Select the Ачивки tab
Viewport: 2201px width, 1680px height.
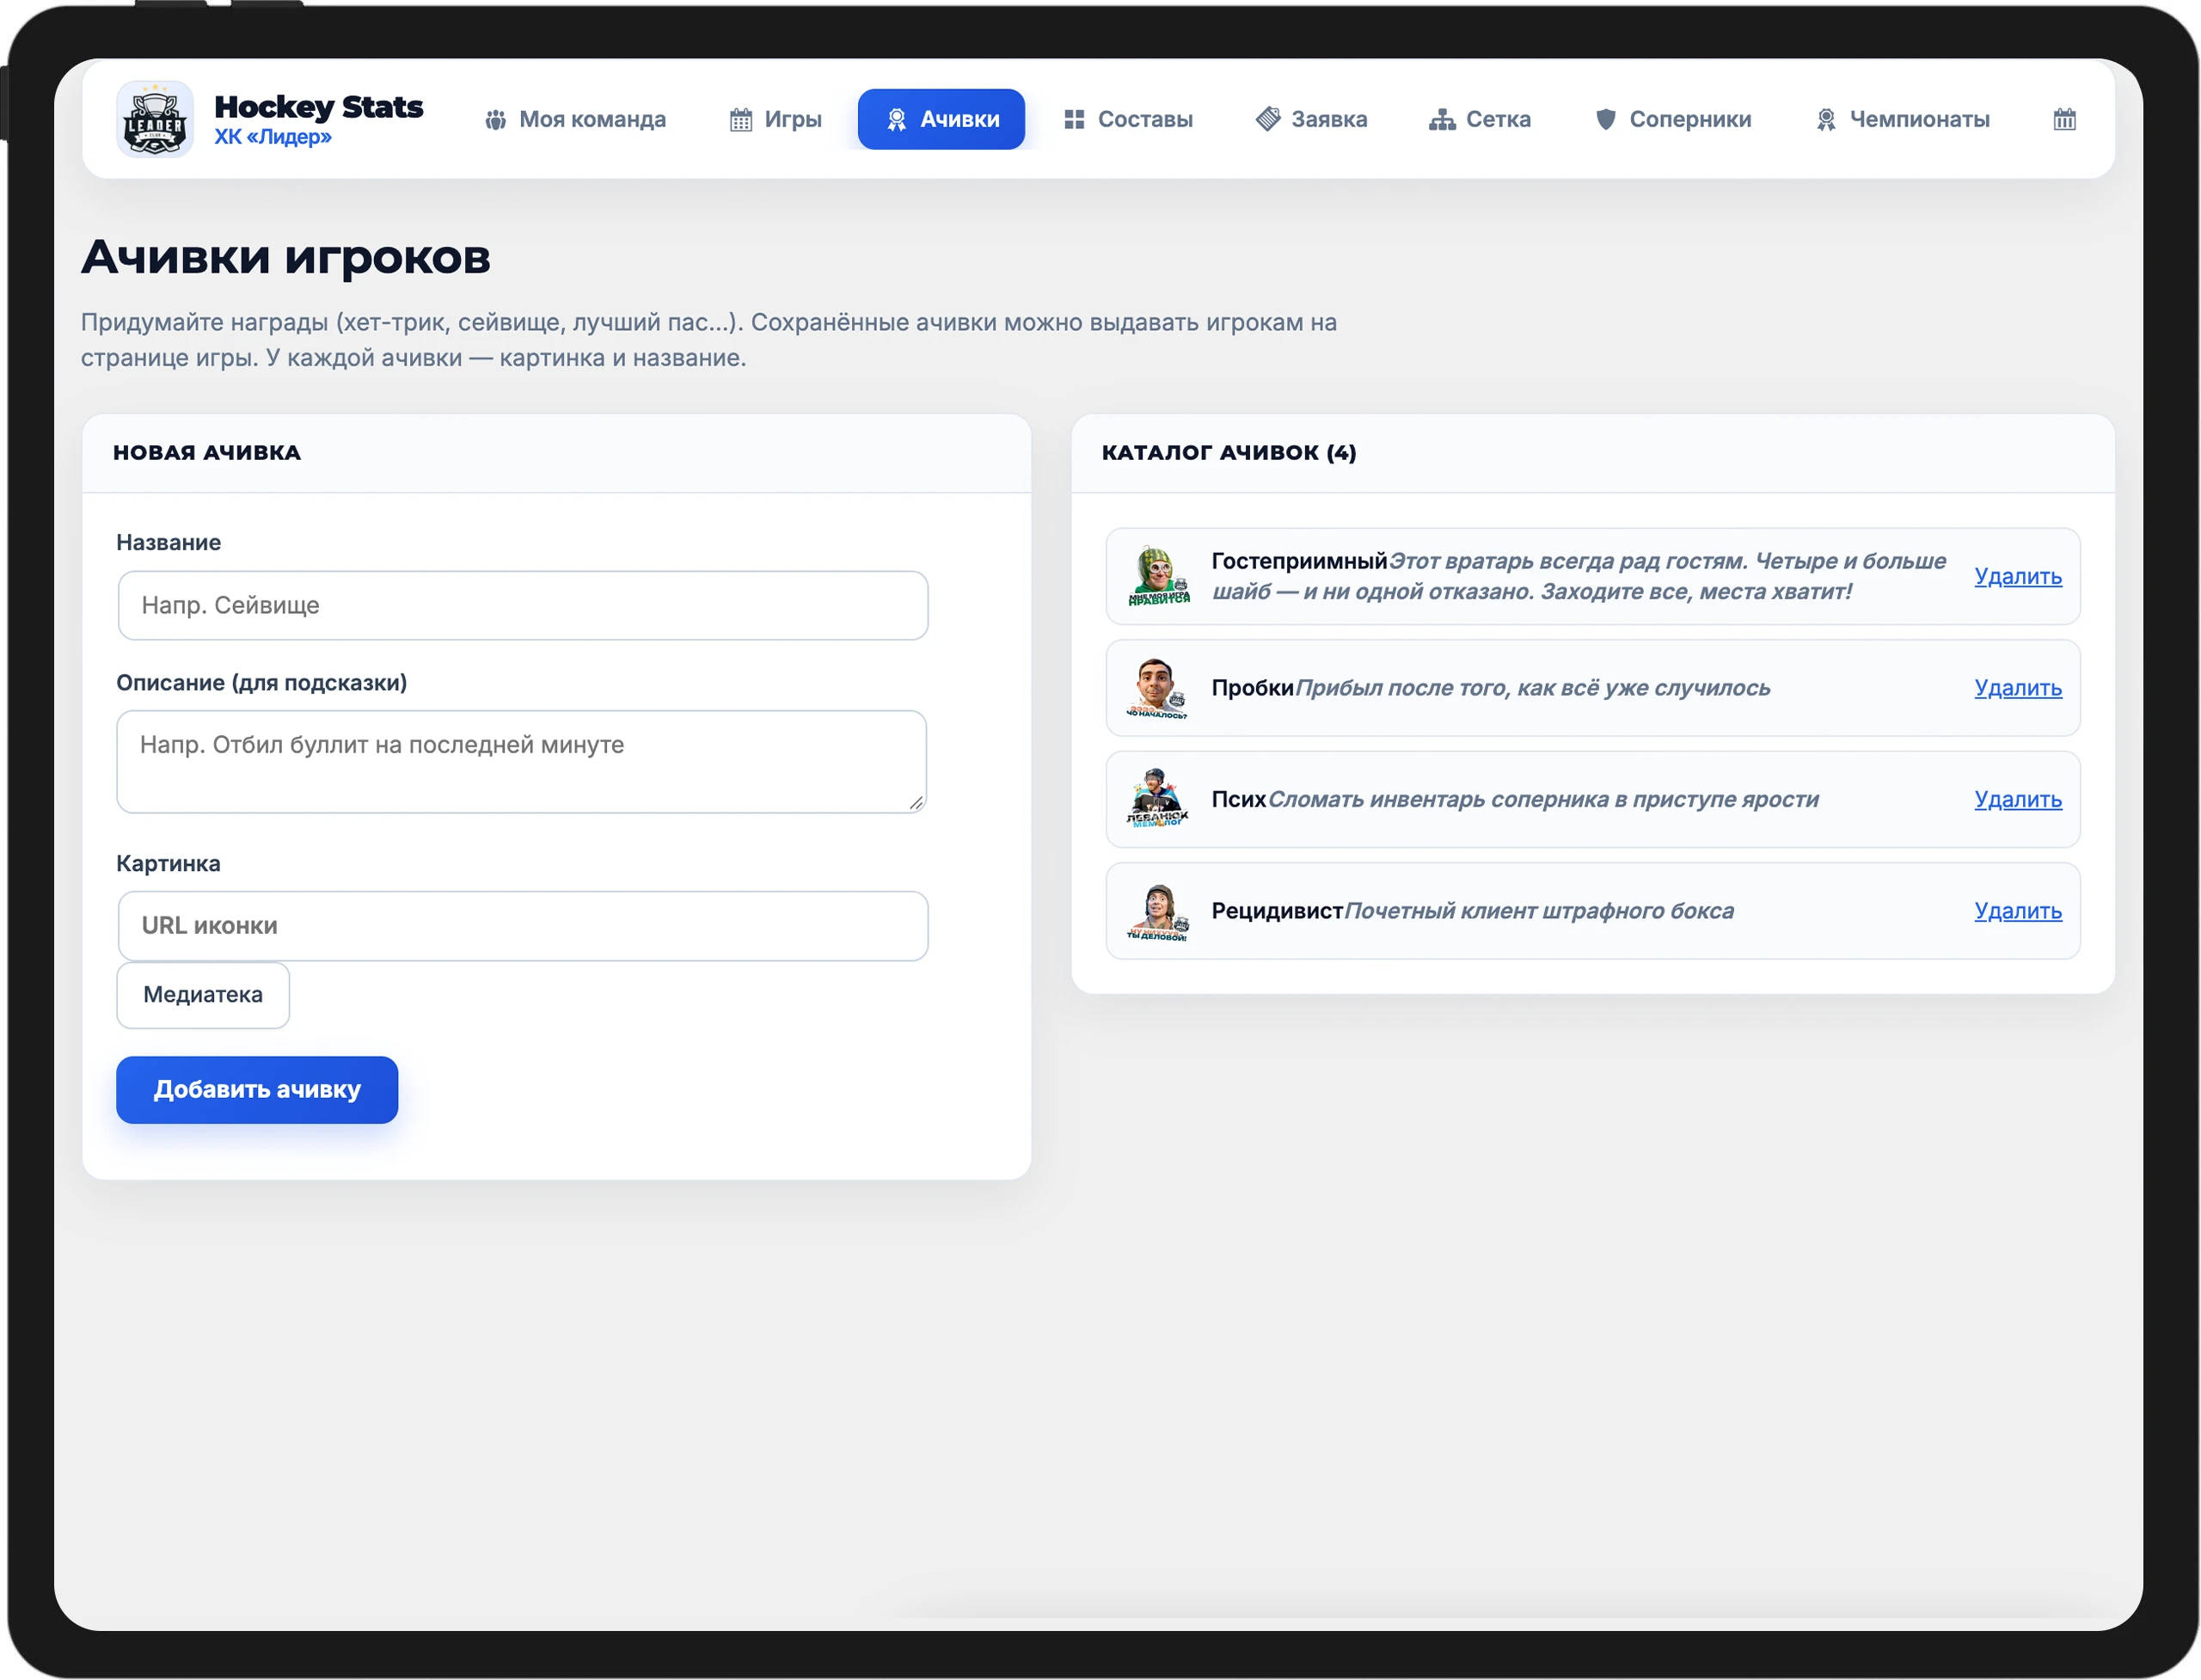coord(941,119)
